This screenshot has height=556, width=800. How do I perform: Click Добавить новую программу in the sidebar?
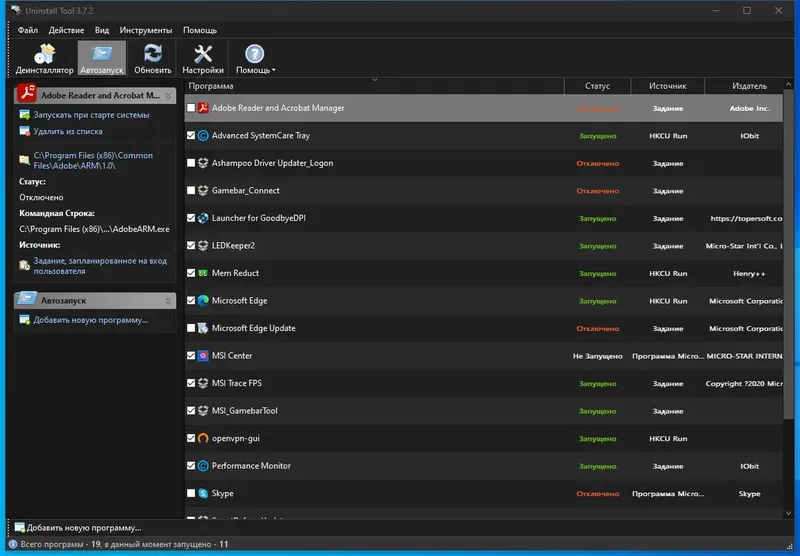[x=91, y=320]
